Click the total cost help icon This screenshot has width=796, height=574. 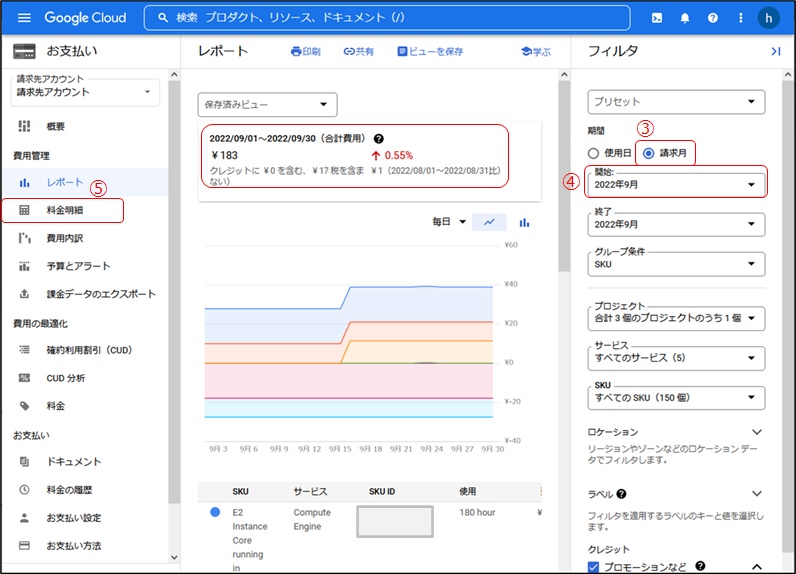click(x=379, y=138)
